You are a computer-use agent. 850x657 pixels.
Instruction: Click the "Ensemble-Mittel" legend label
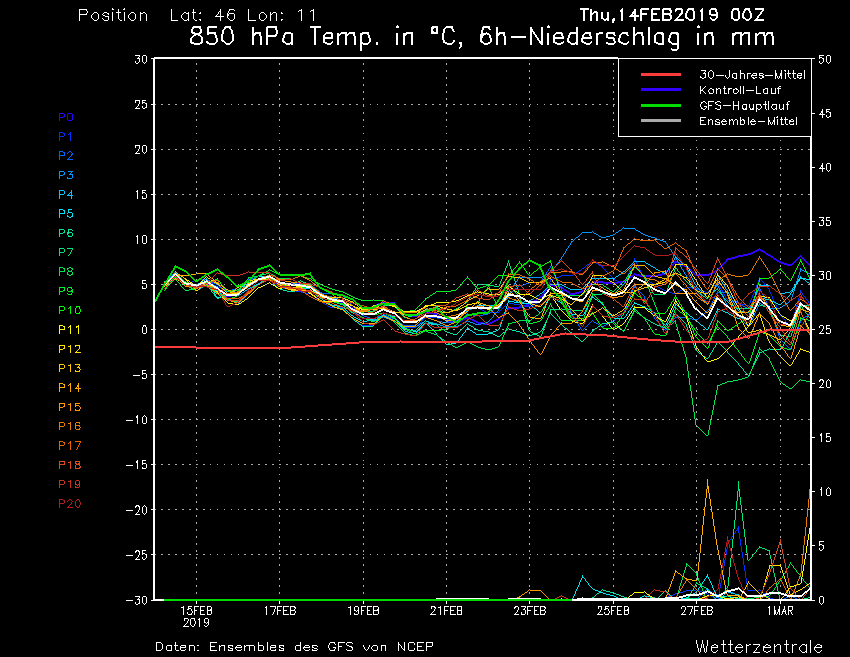[x=748, y=121]
